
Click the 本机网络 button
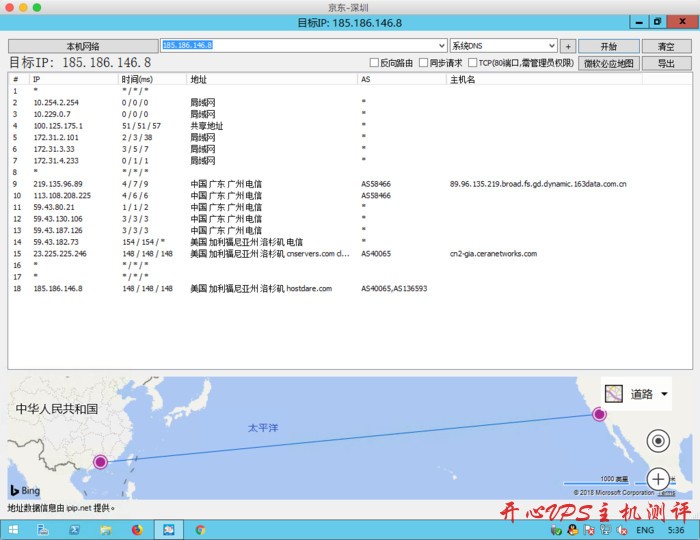pyautogui.click(x=83, y=46)
